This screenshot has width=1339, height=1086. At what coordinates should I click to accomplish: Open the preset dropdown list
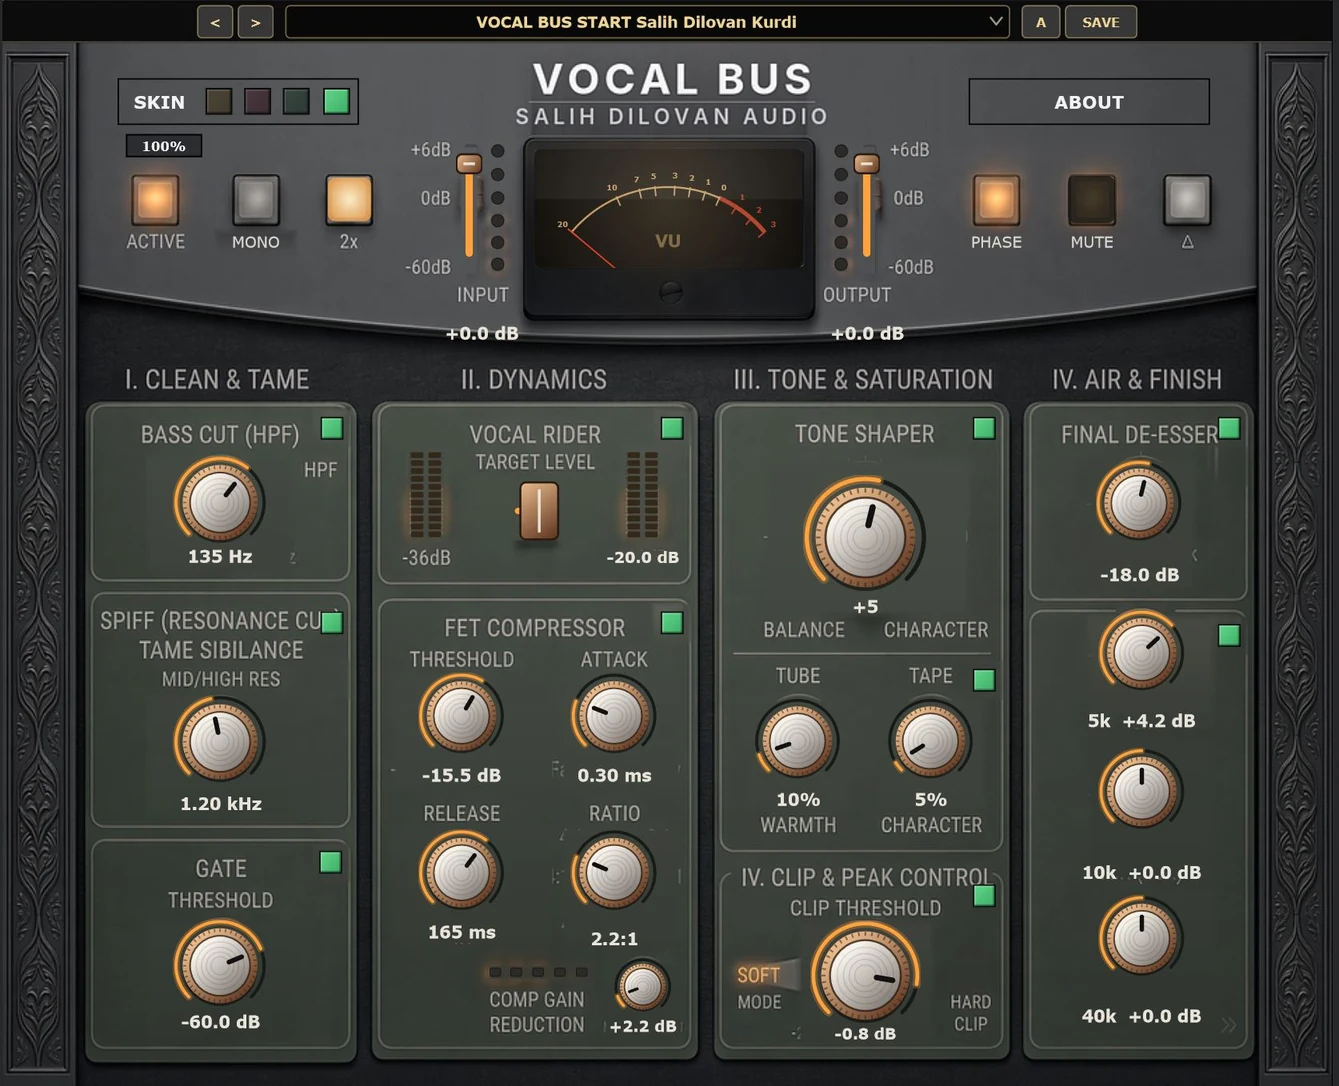(647, 22)
